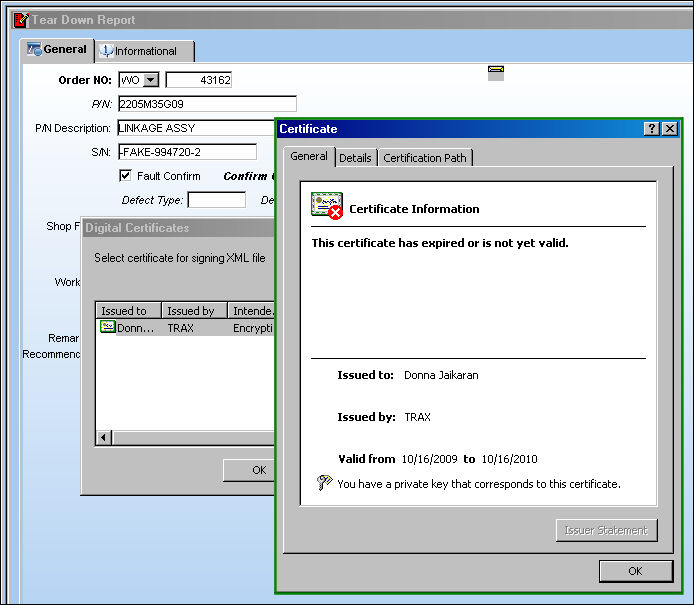This screenshot has width=694, height=605.
Task: Click the S/N field -FAKE-994720-2
Action: 187,152
